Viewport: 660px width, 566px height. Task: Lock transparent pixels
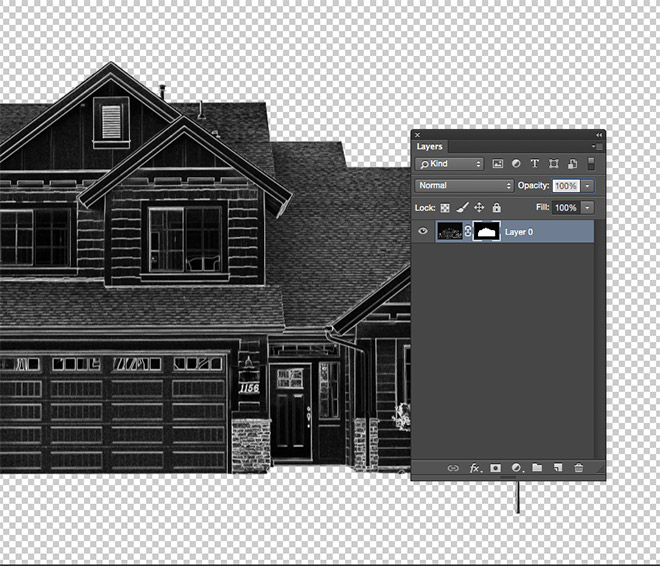point(445,208)
